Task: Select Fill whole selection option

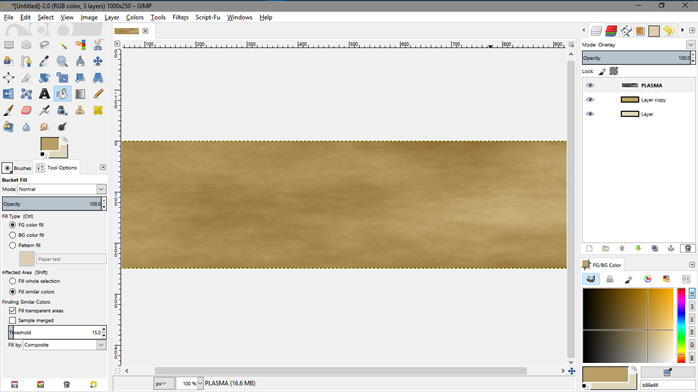Action: point(12,281)
